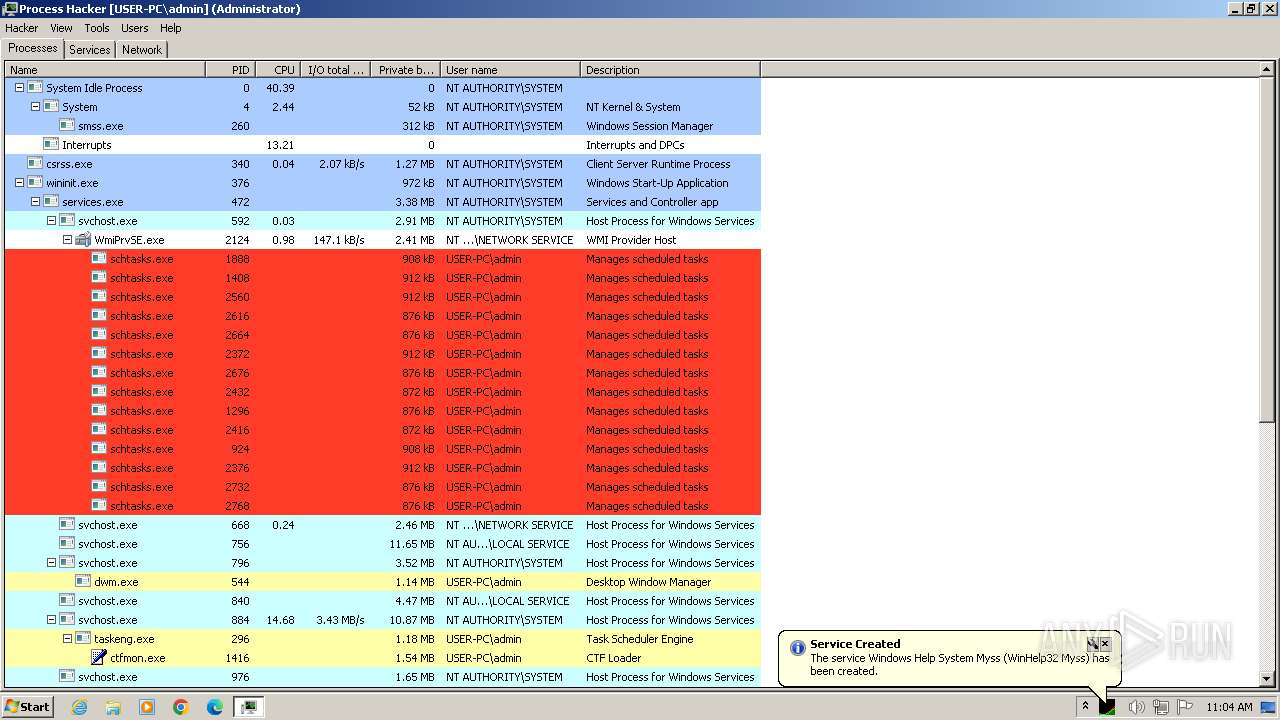Switch to the Network tab
Screen dimensions: 1280x720
click(142, 50)
